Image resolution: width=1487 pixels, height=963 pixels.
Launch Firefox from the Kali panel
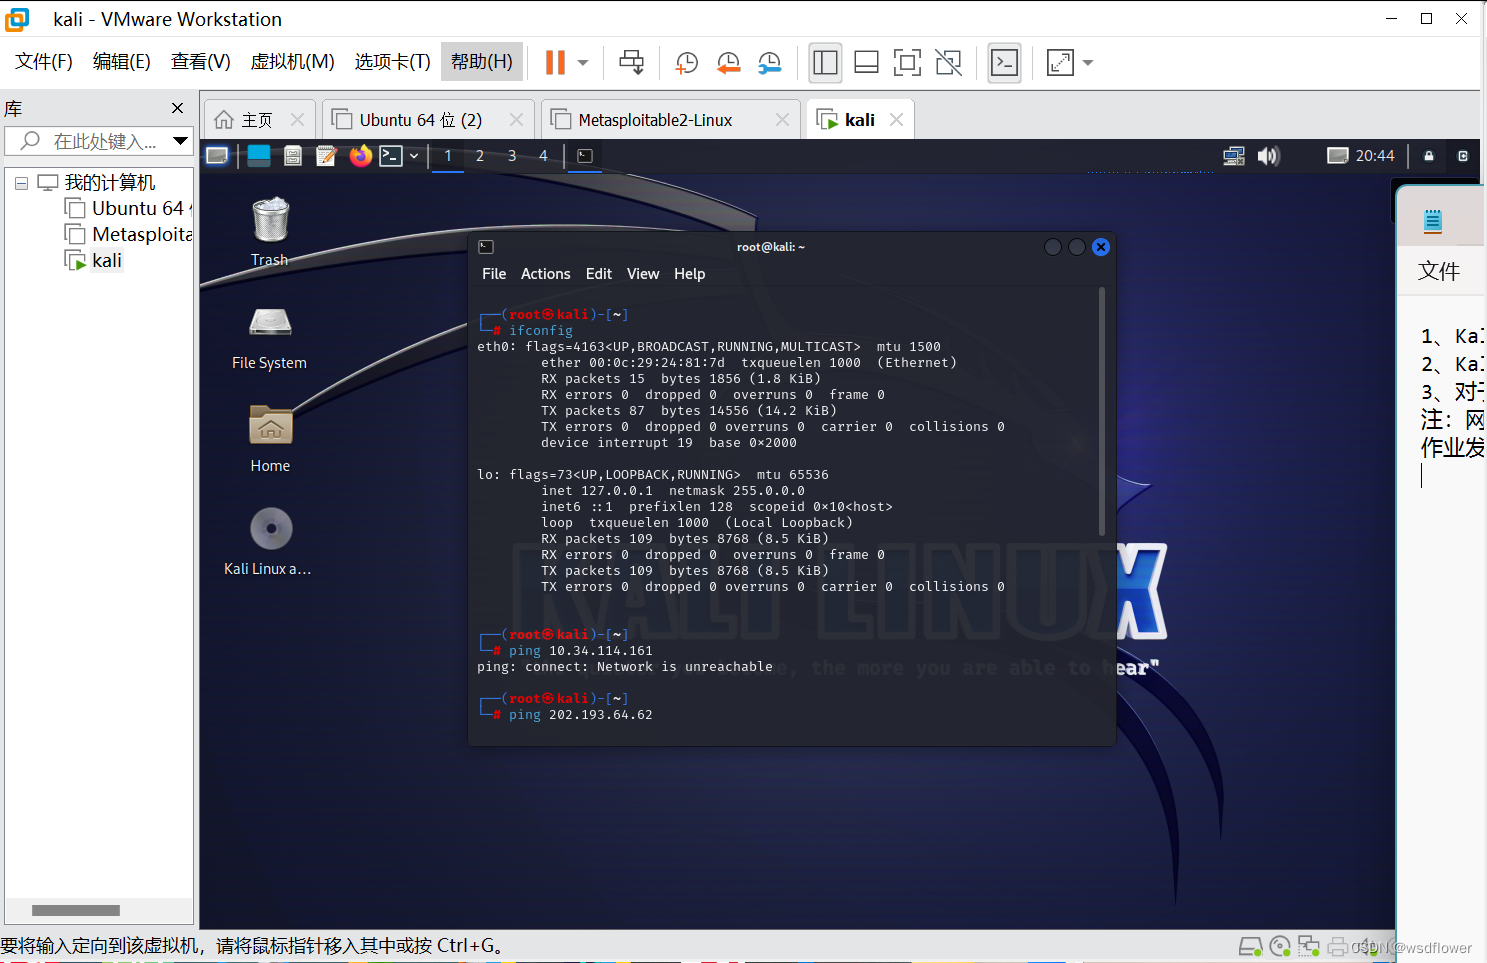pyautogui.click(x=360, y=155)
